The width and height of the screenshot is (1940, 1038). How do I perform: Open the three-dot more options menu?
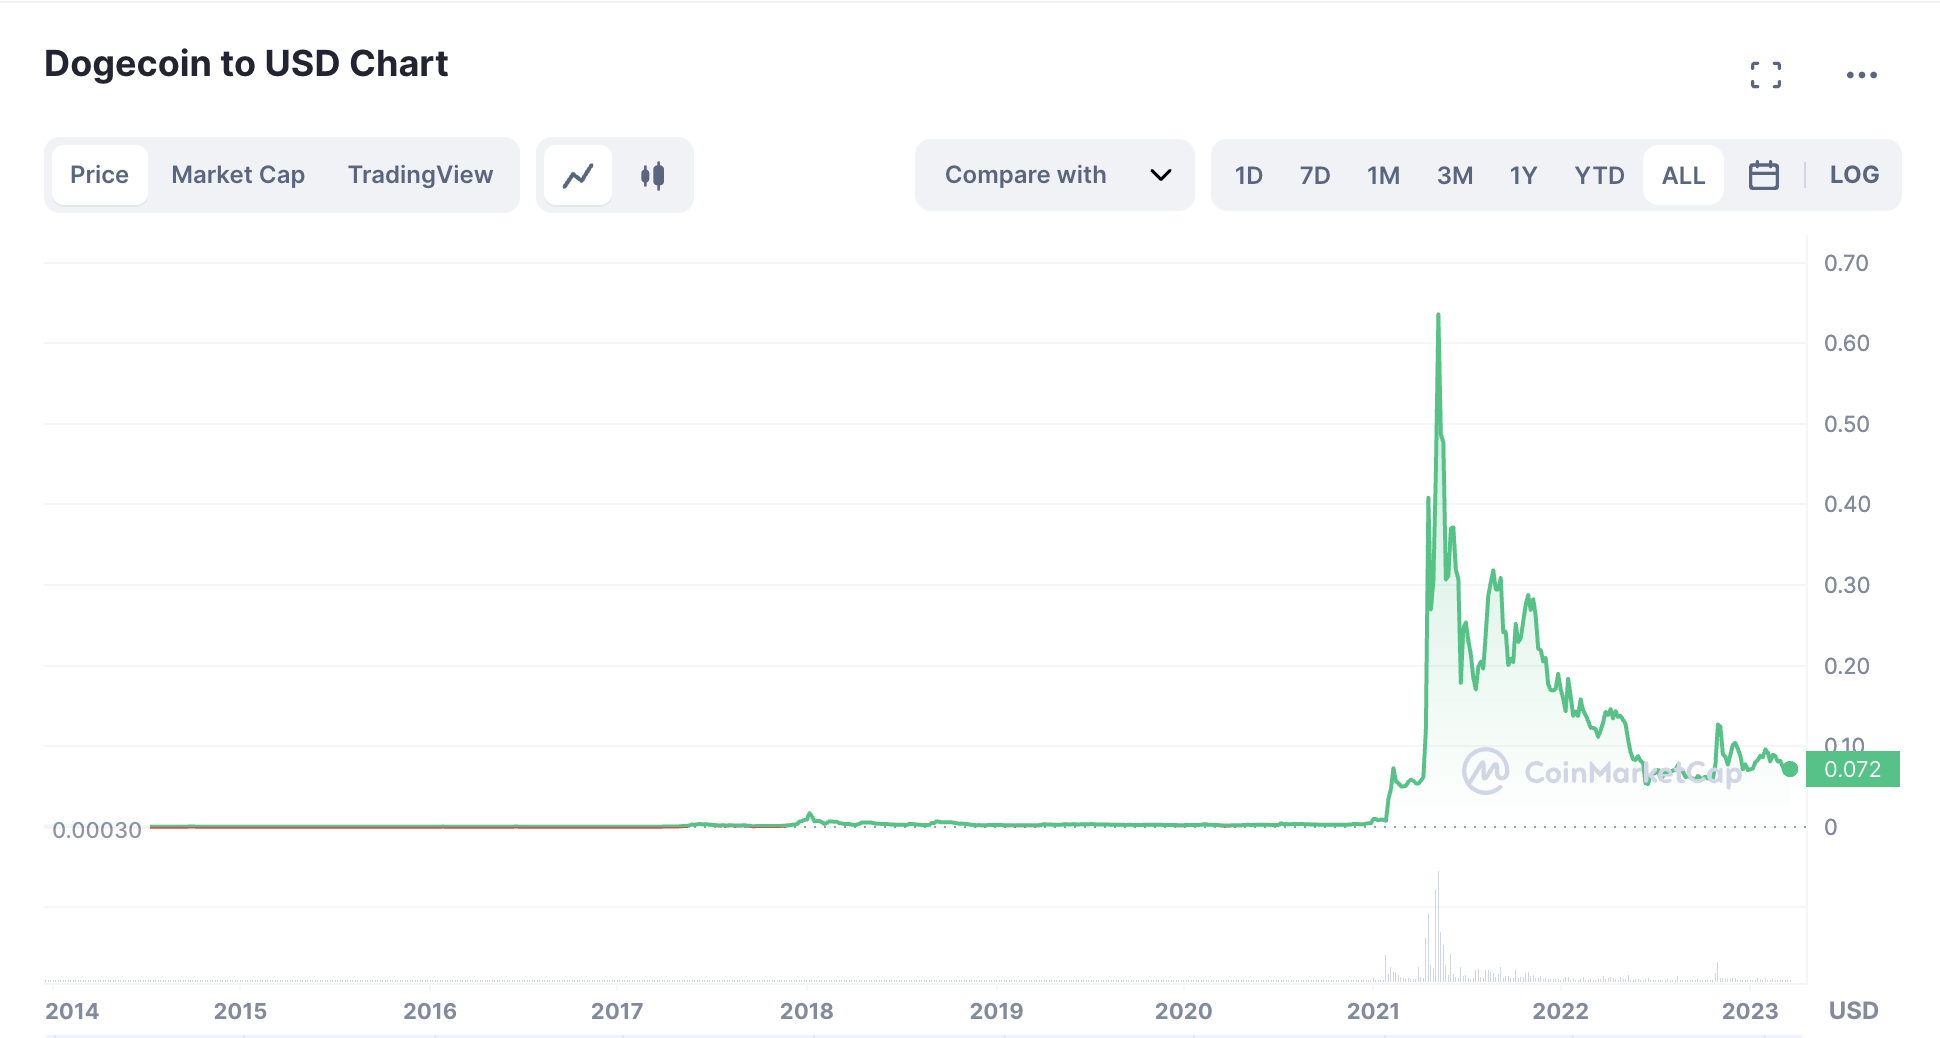point(1862,75)
